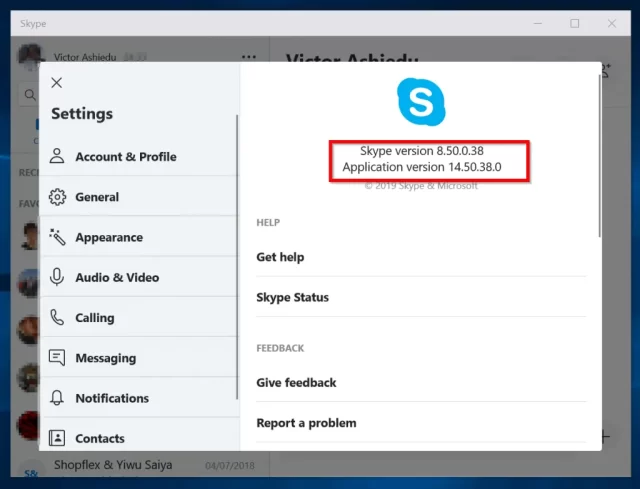The height and width of the screenshot is (489, 640).
Task: Open Contacts settings
Action: coord(139,437)
